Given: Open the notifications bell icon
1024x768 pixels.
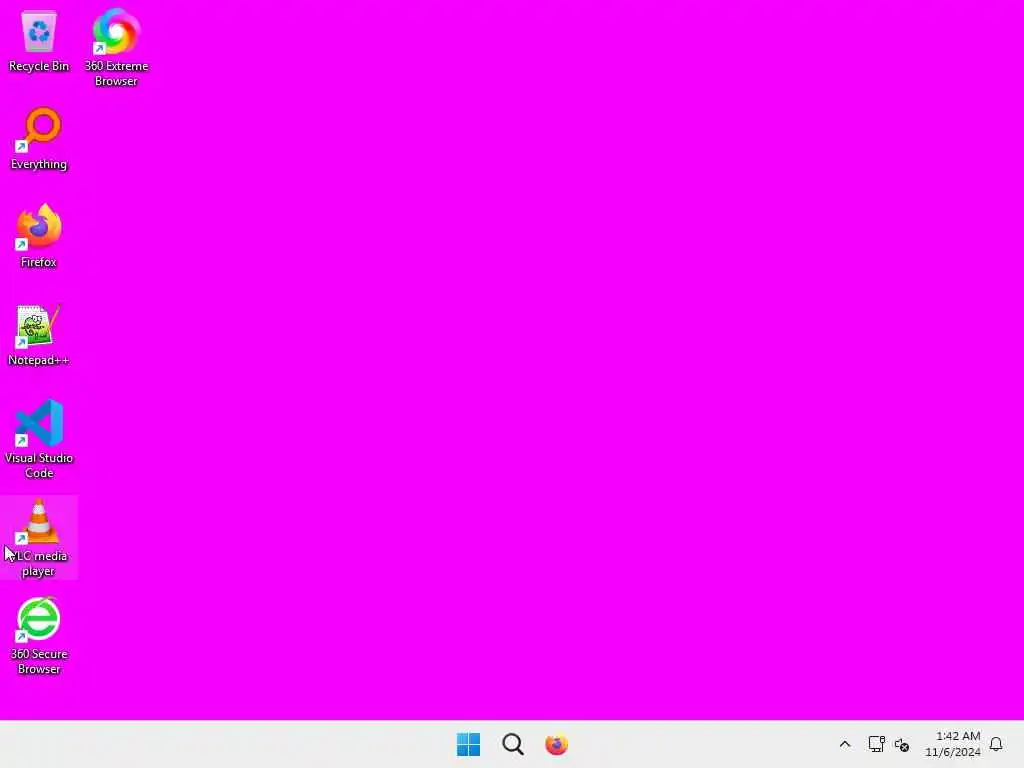Looking at the screenshot, I should point(996,744).
